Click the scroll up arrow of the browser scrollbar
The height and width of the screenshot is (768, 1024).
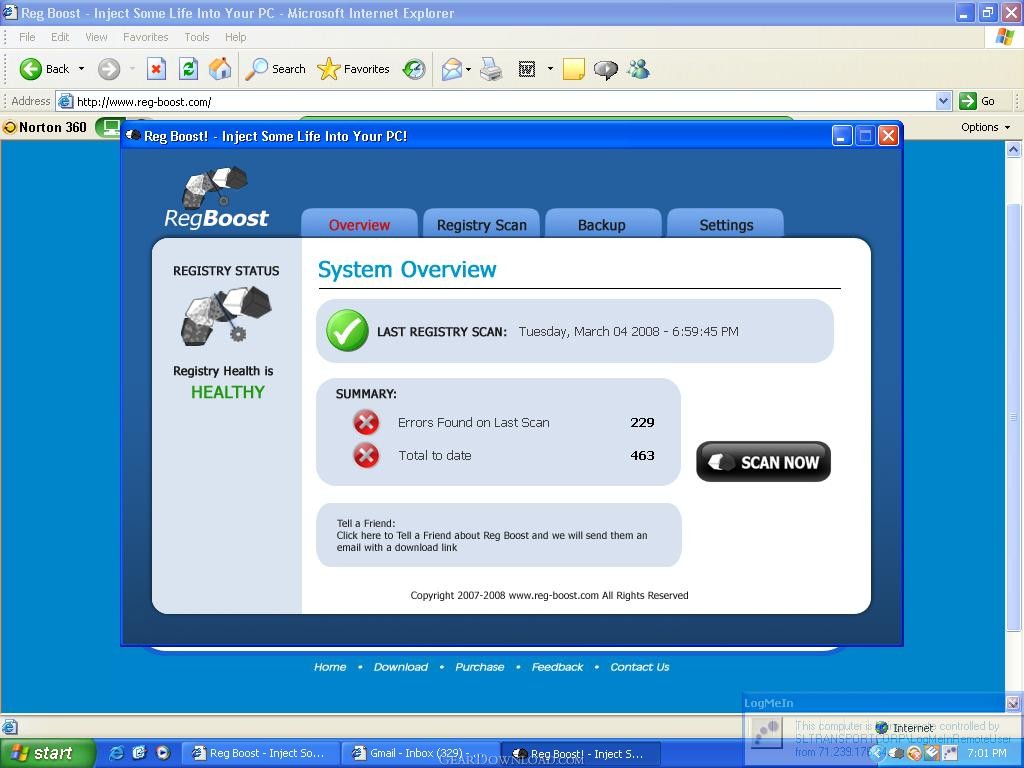(1014, 150)
